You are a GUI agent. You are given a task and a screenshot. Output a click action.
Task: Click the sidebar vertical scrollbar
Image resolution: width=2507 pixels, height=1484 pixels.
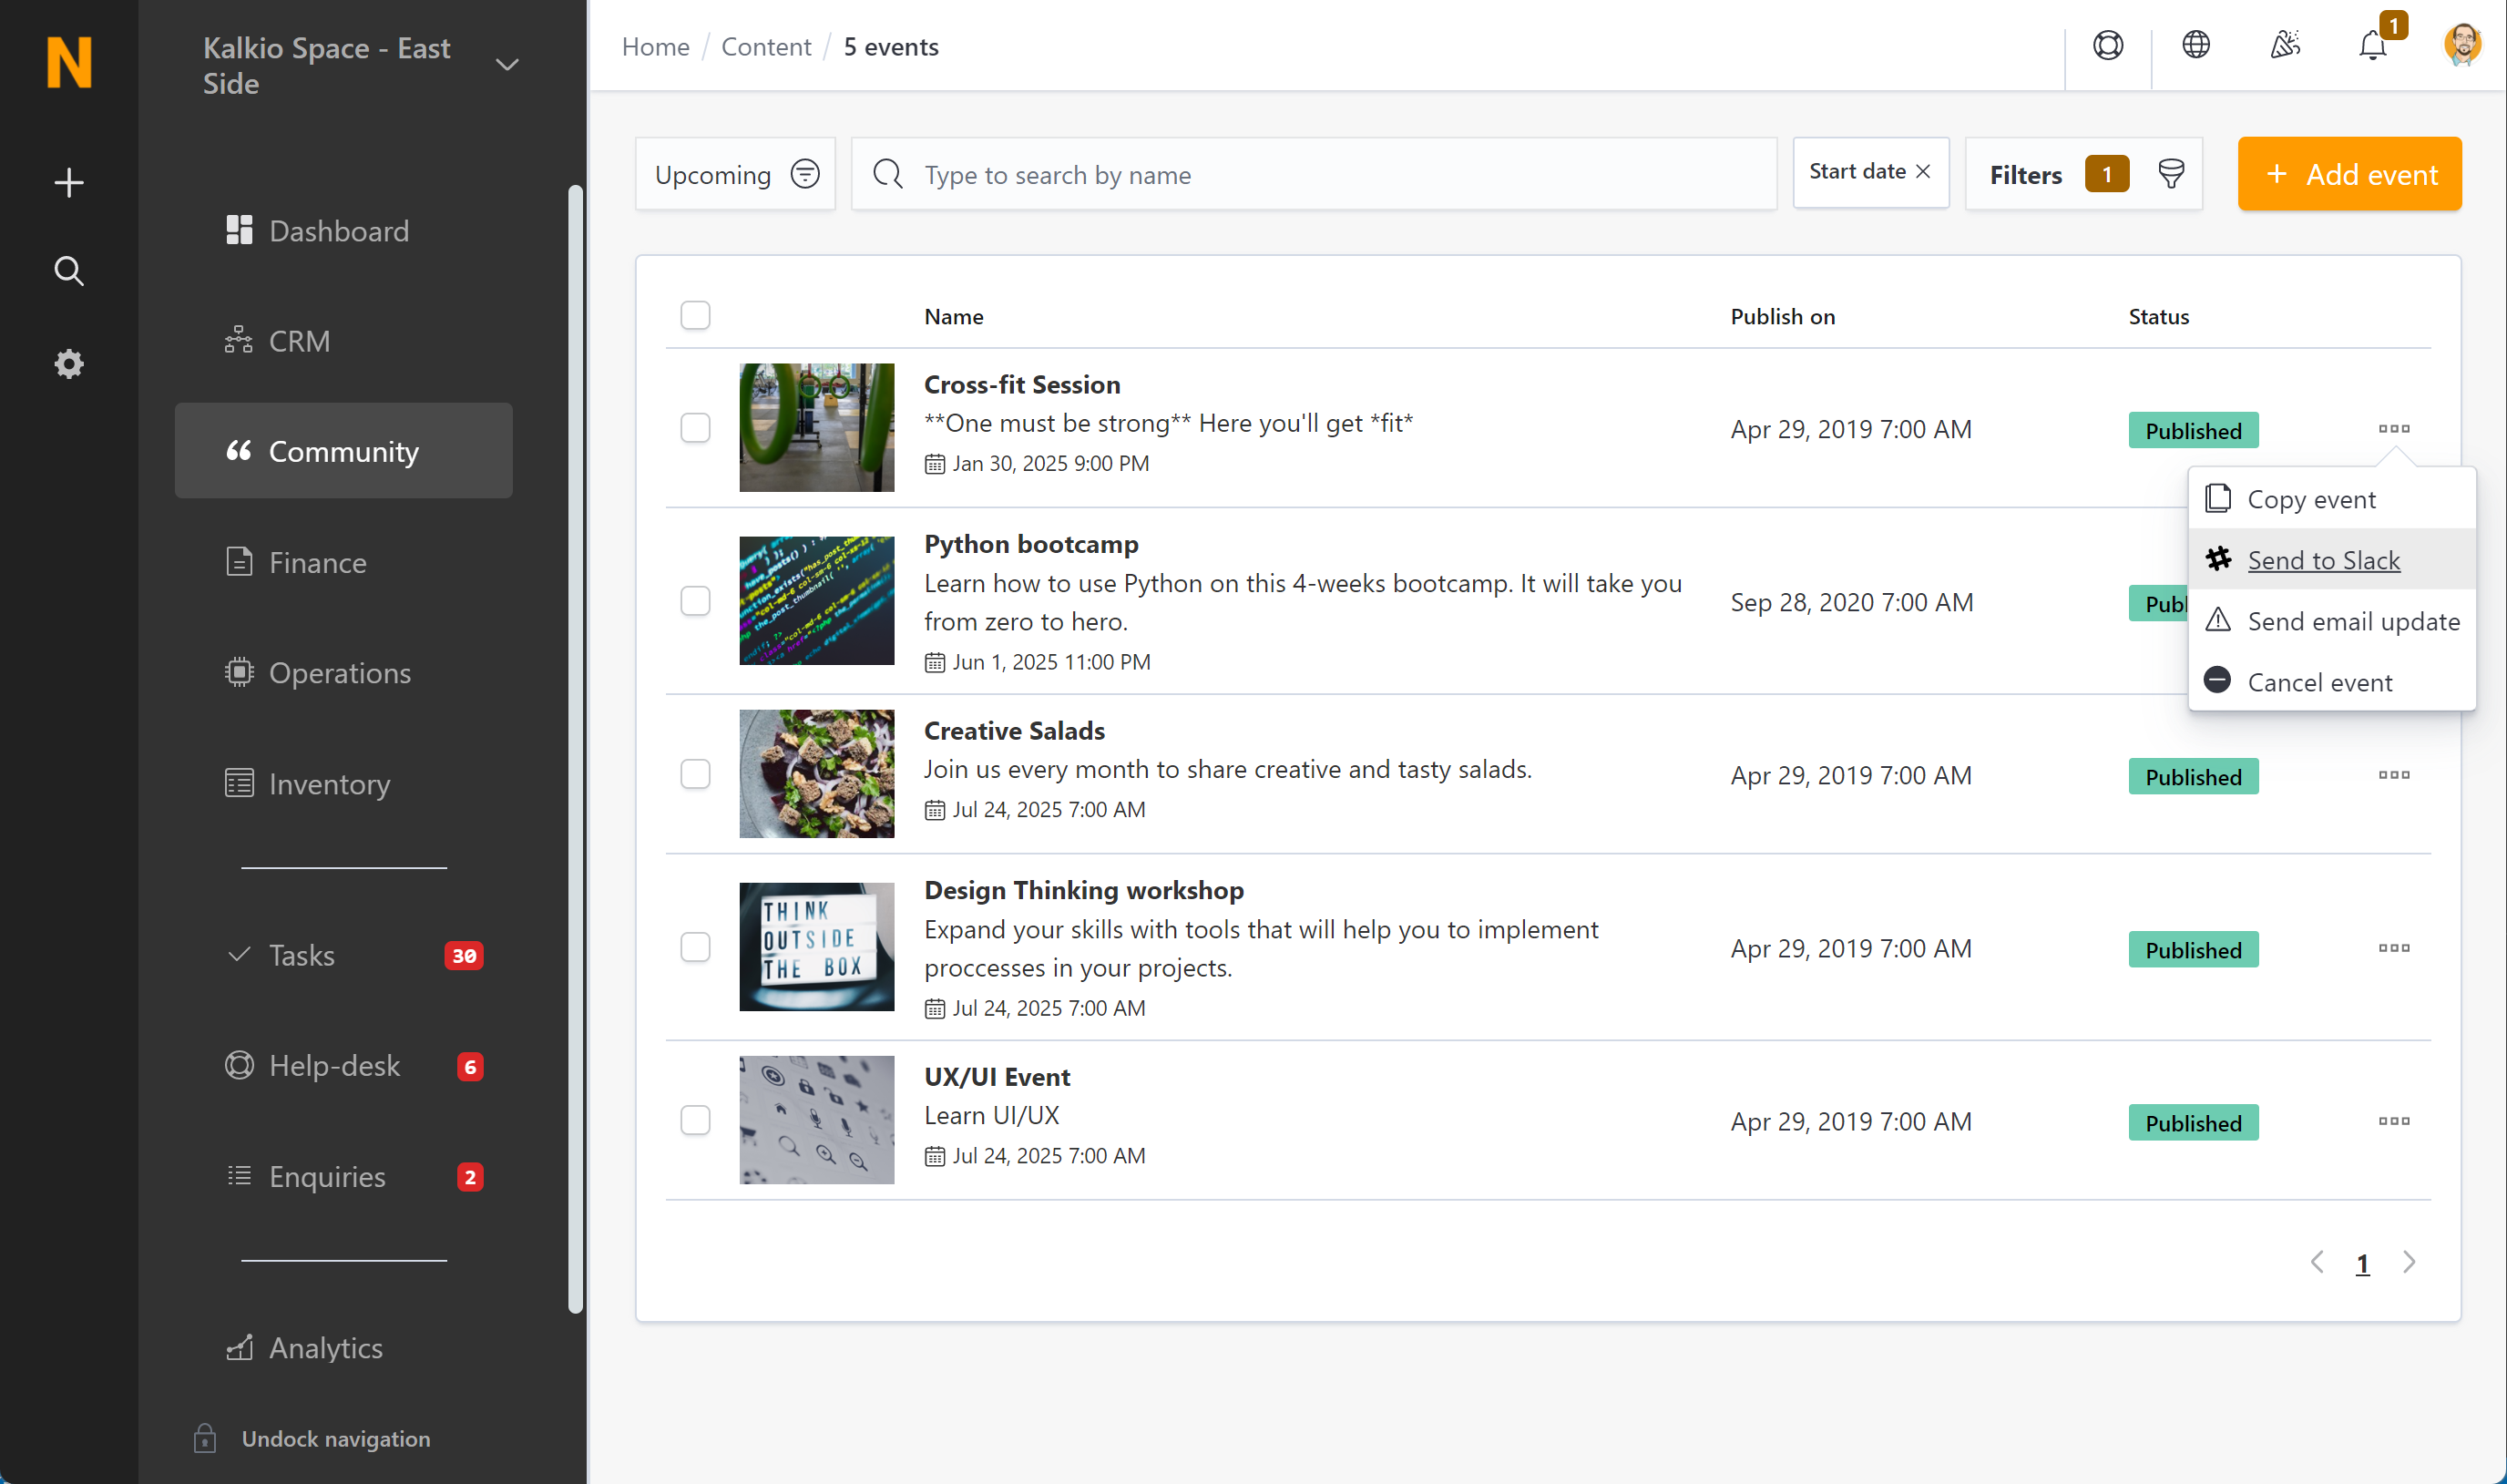click(575, 749)
